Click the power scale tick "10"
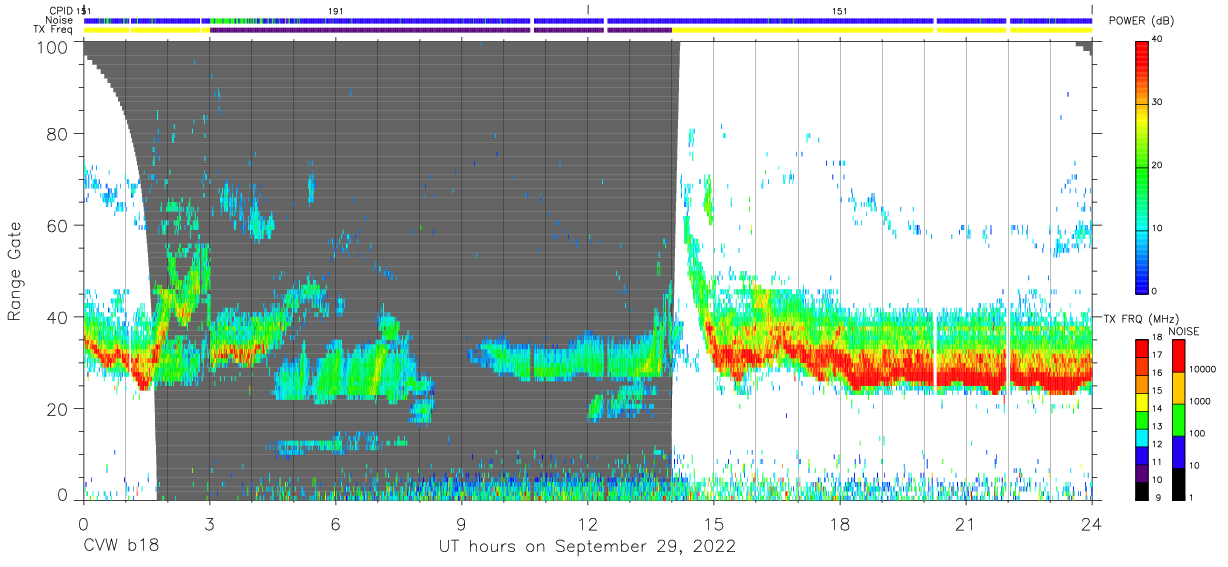This screenshot has height=567, width=1228. point(1158,228)
